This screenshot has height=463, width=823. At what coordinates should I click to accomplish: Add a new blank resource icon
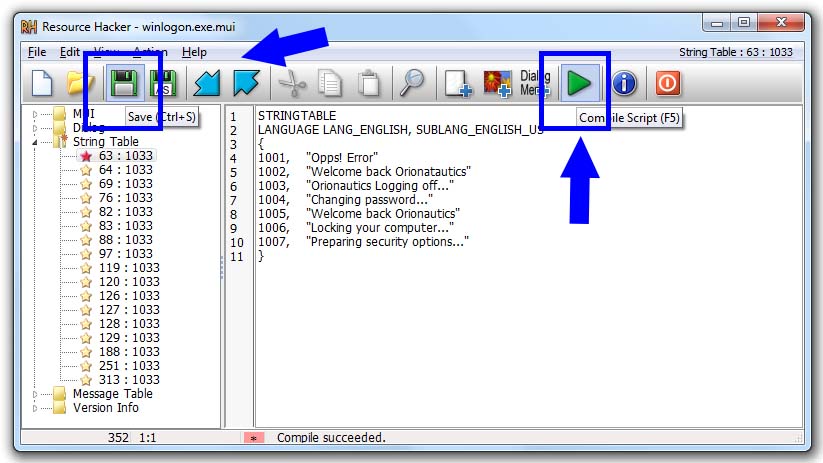click(458, 83)
